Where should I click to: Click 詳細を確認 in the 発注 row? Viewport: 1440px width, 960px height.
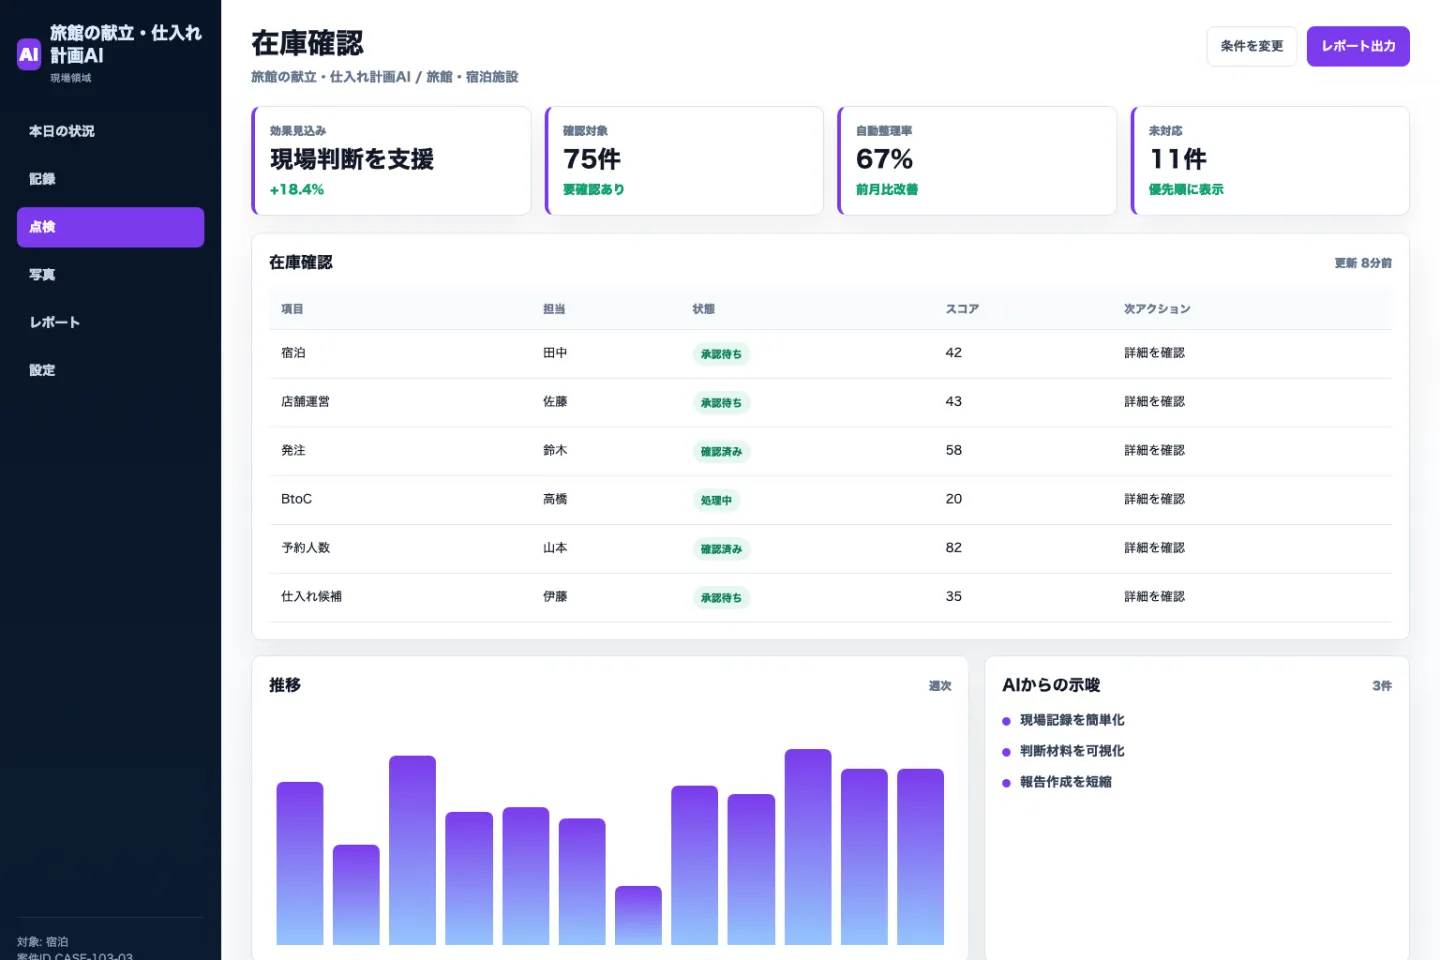[1154, 451]
